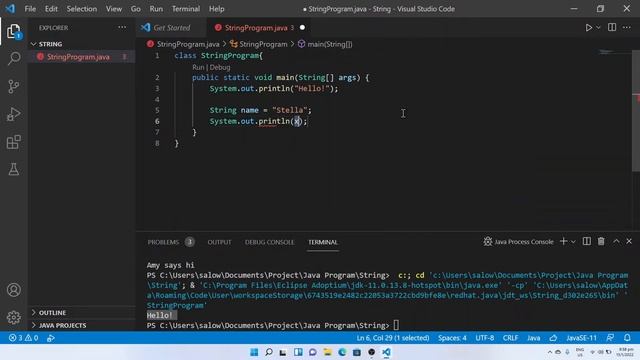
Task: Change file encoding UTF-8
Action: click(484, 338)
